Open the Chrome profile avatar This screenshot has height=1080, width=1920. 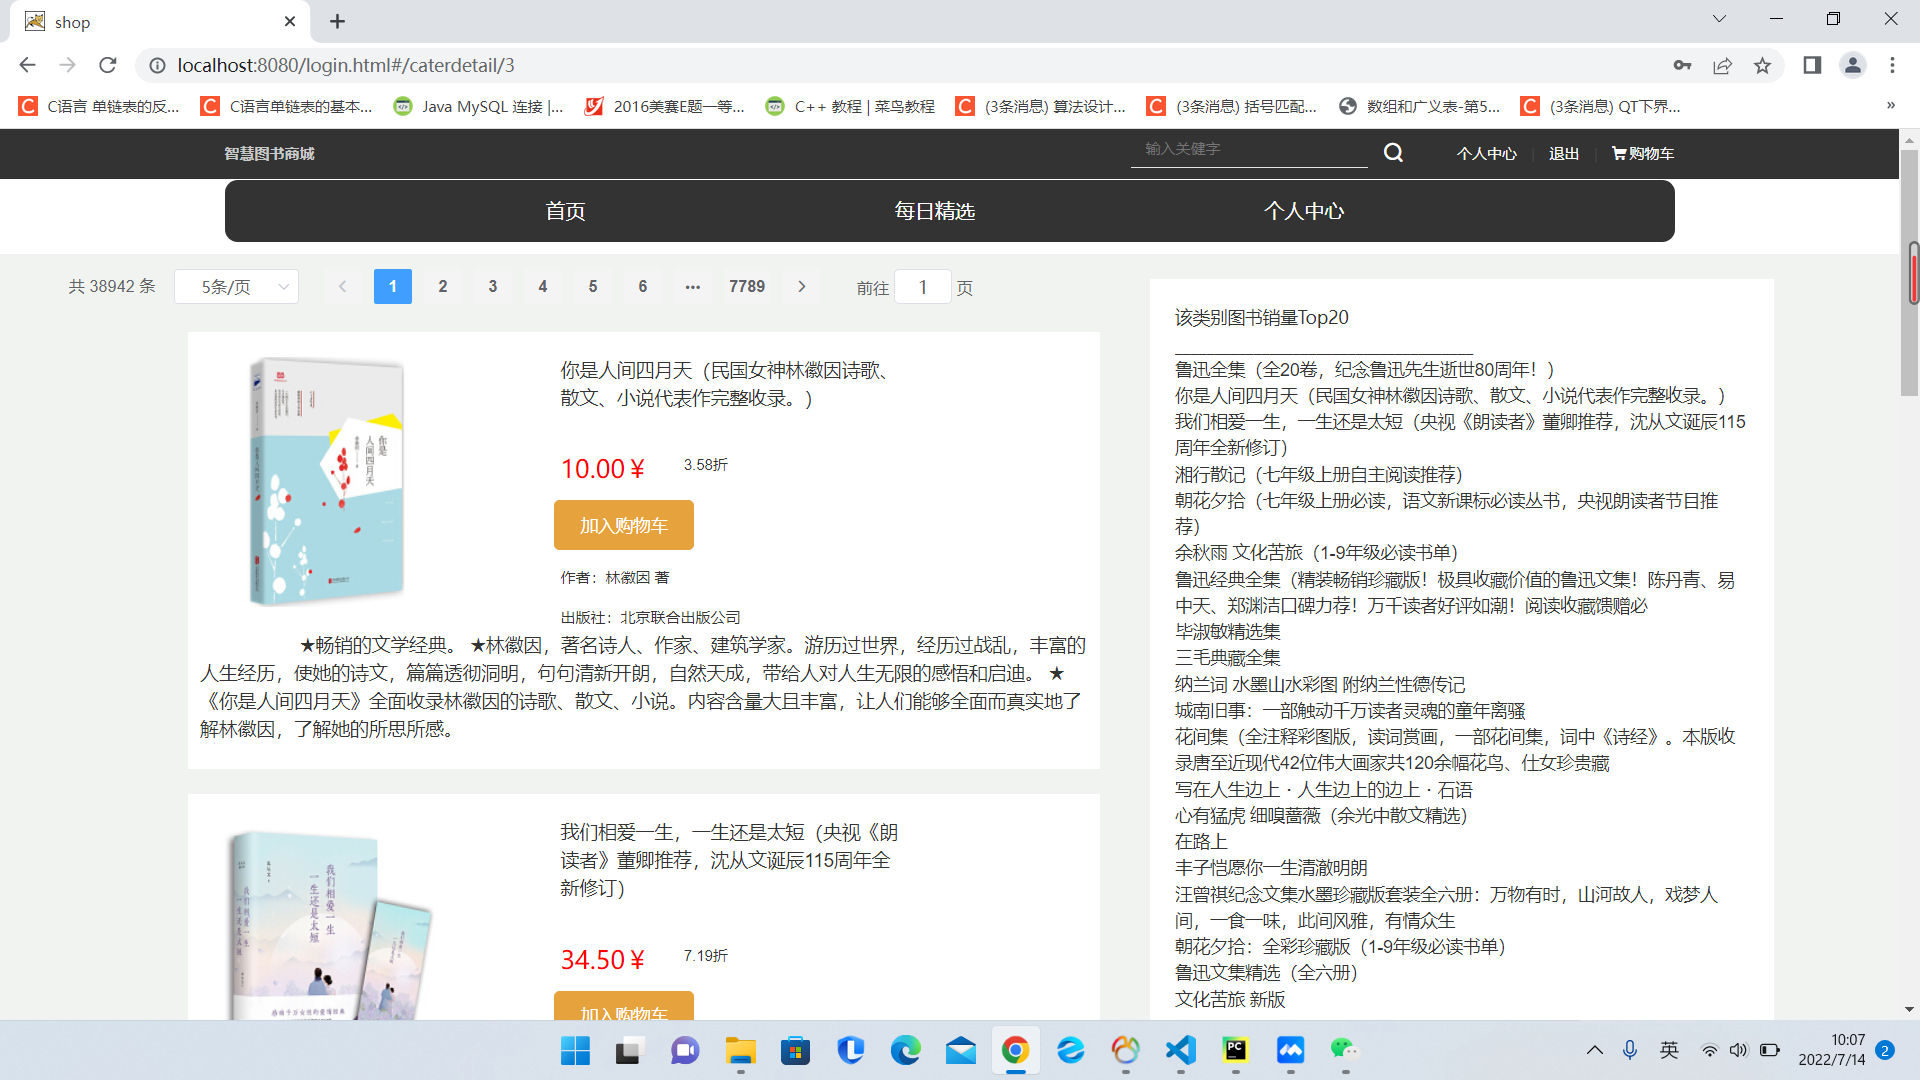click(1852, 65)
